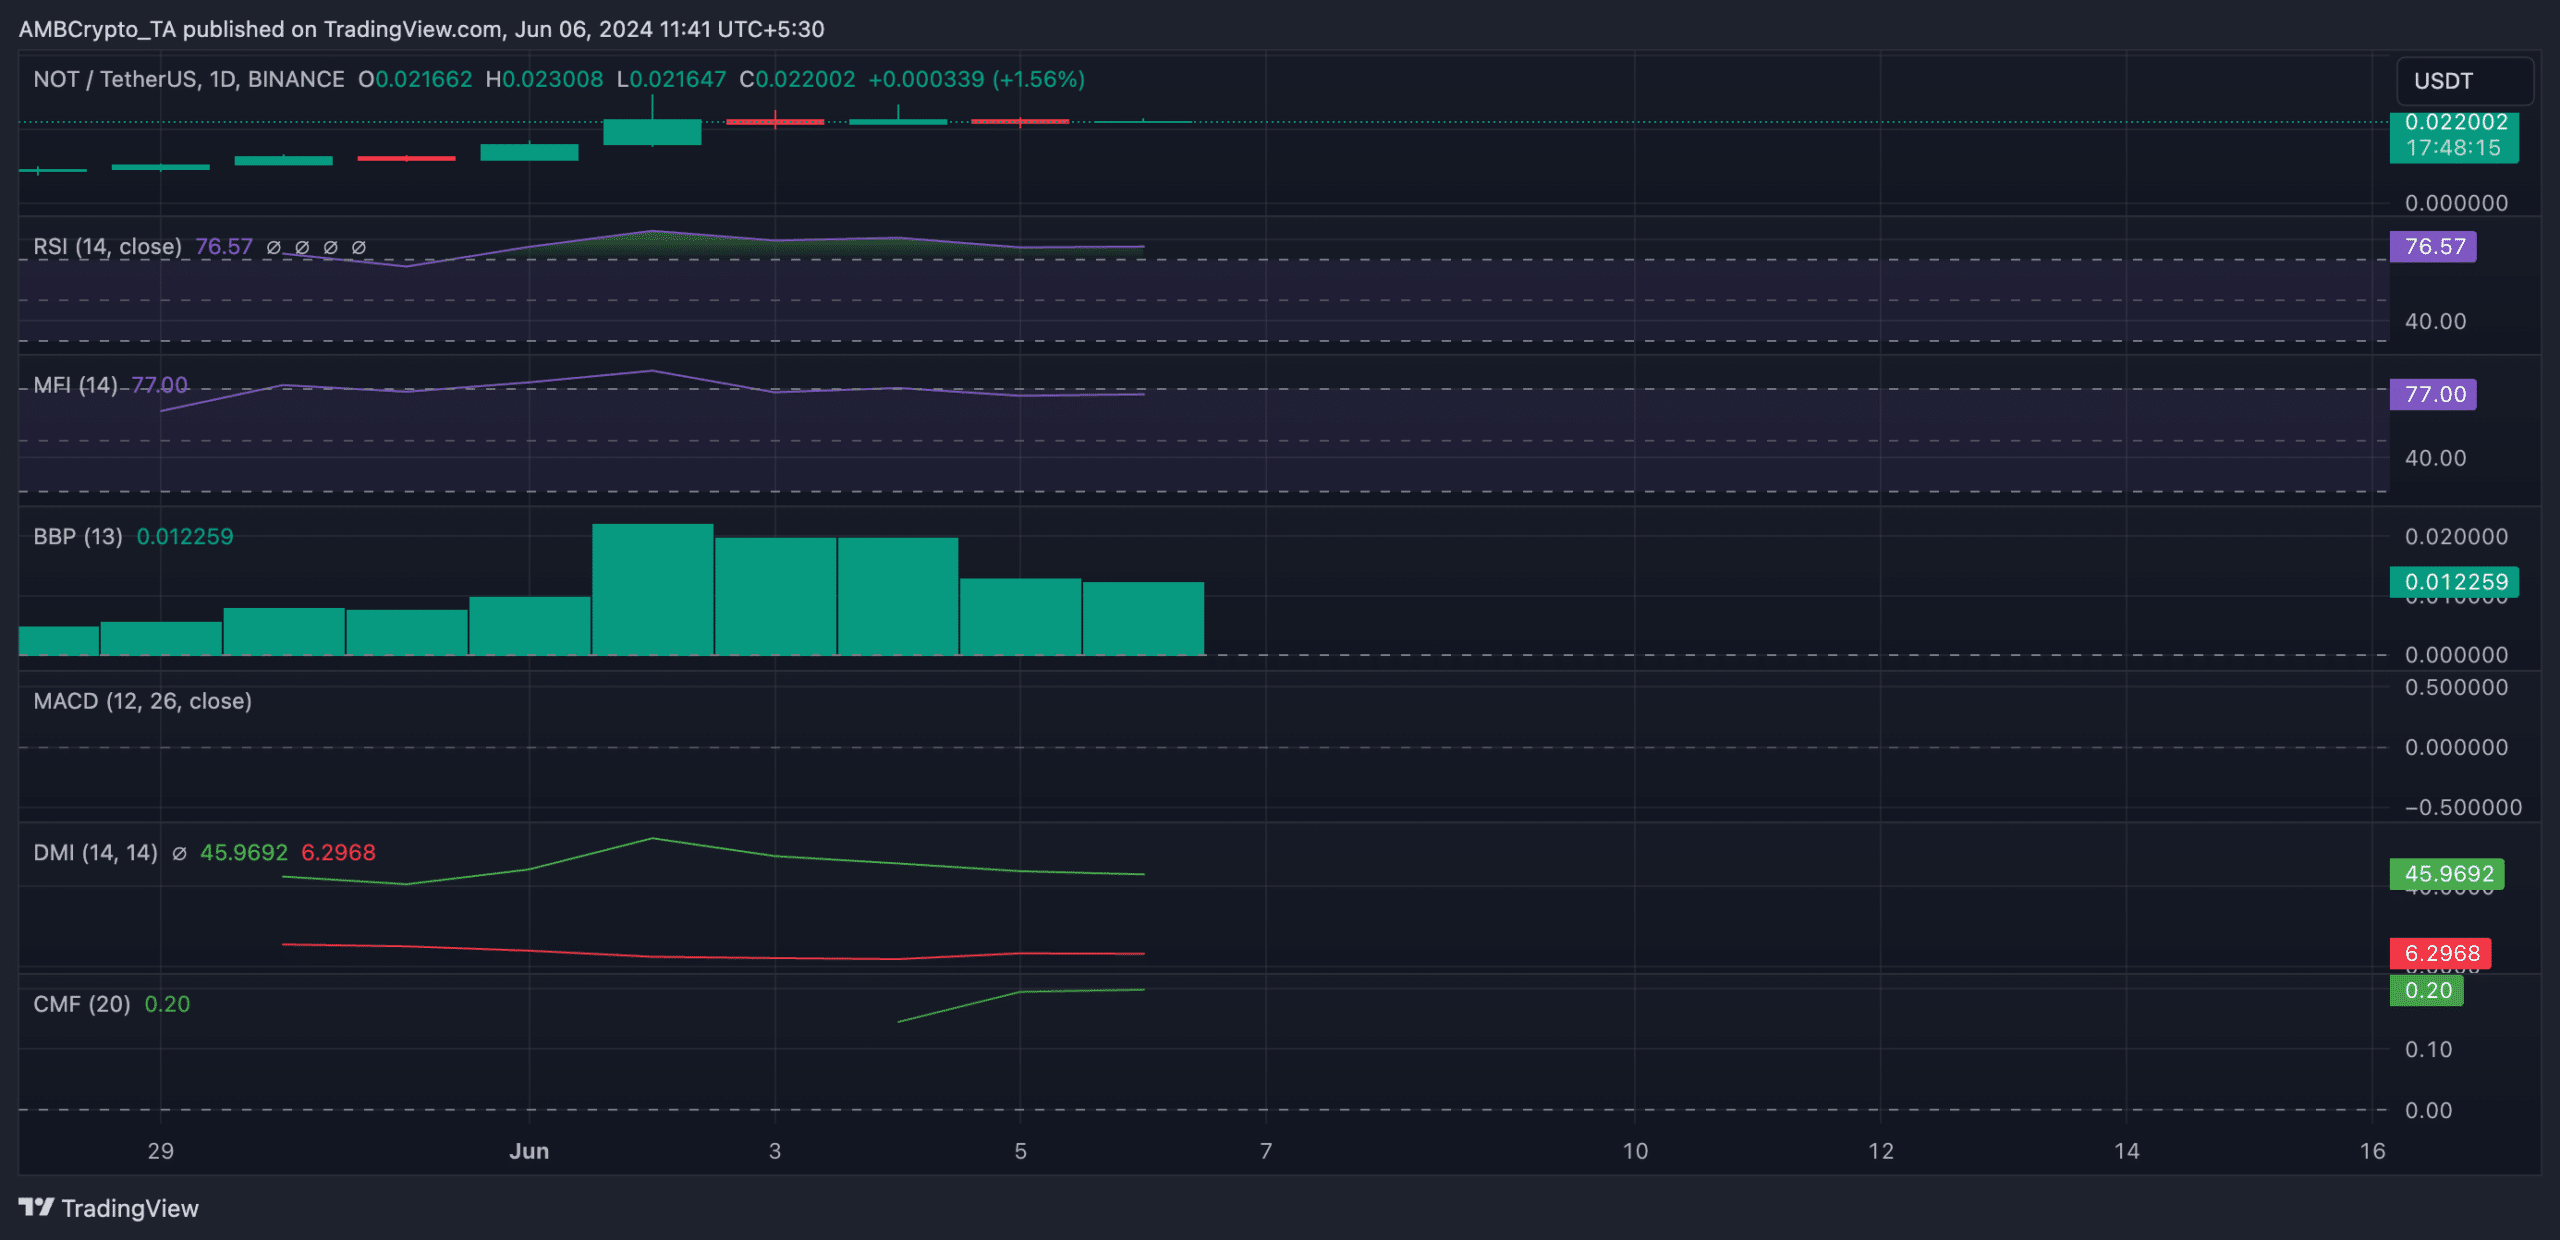2560x1240 pixels.
Task: Click the 14 date label on time axis
Action: pos(2127,1151)
